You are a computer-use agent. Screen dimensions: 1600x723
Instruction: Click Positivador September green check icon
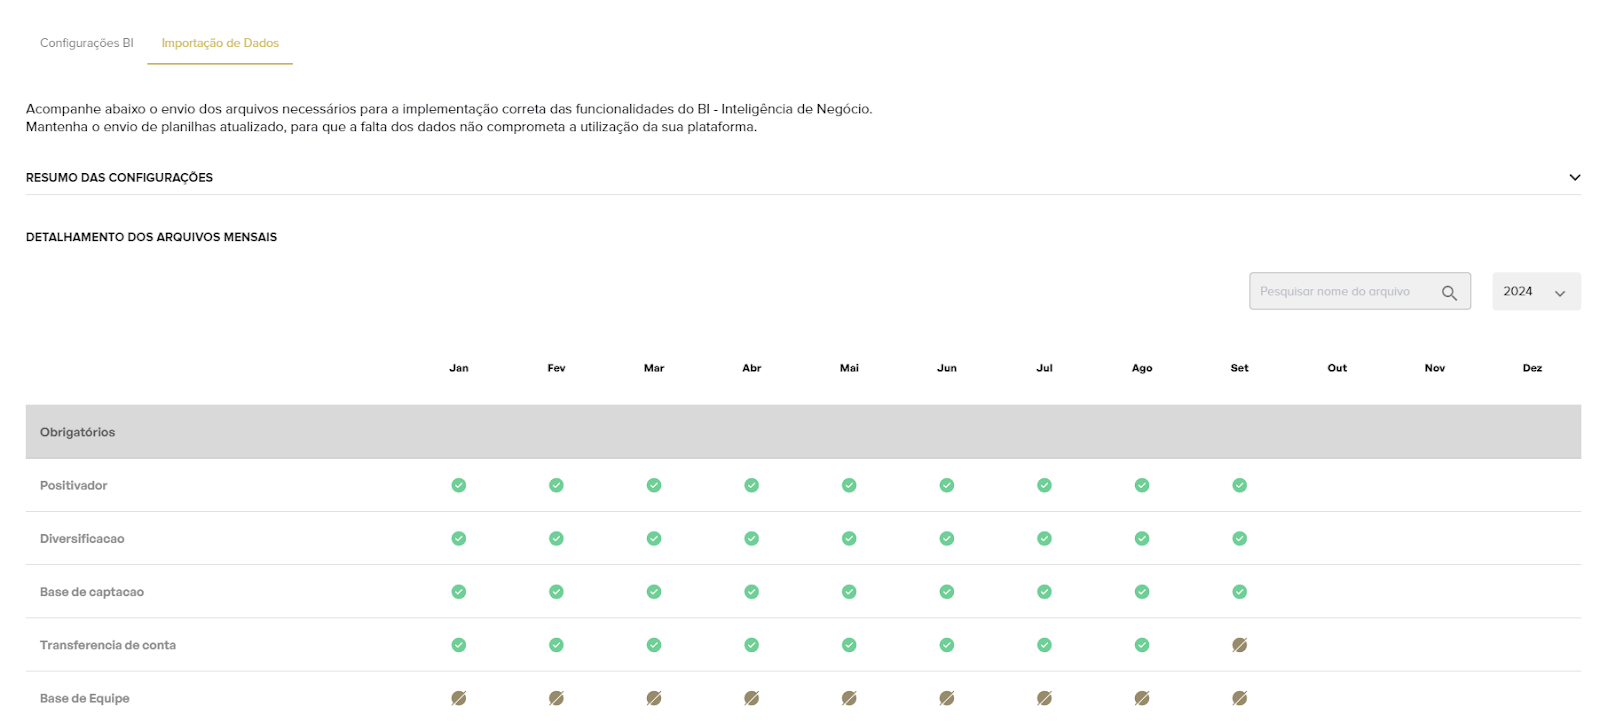pyautogui.click(x=1240, y=485)
